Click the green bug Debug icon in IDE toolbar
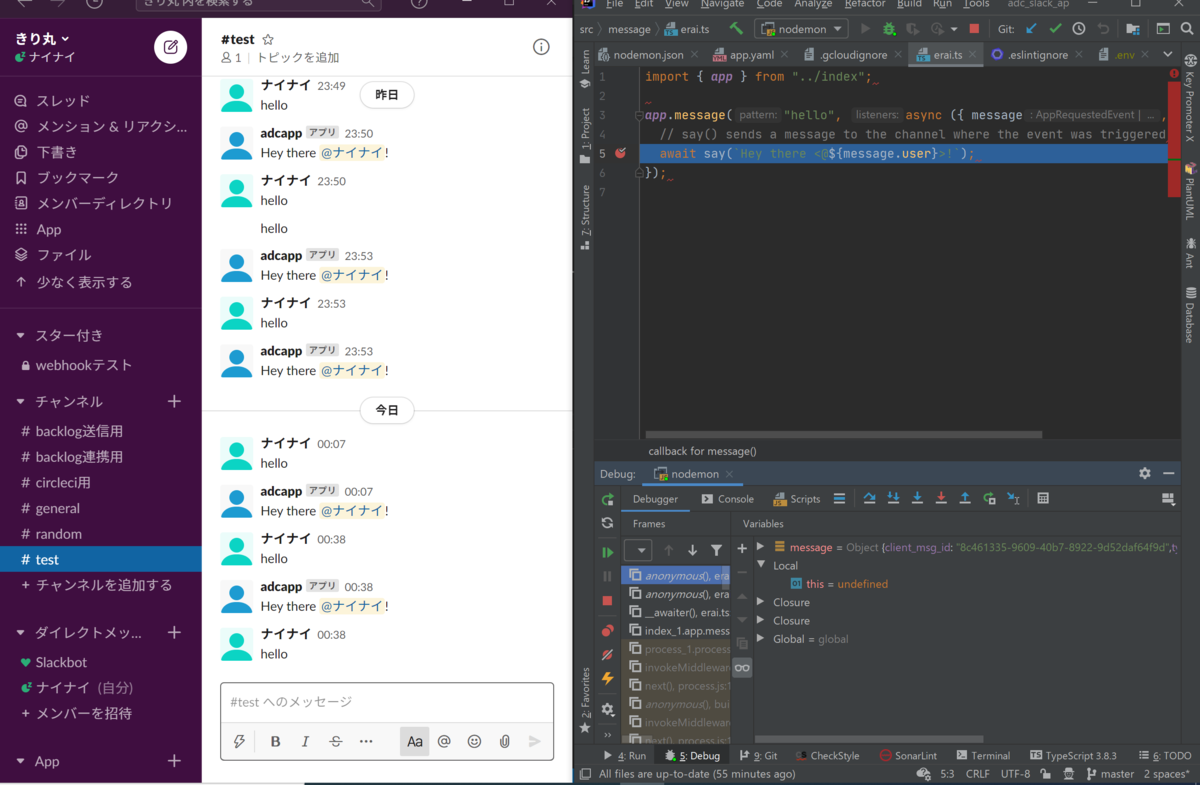 888,29
